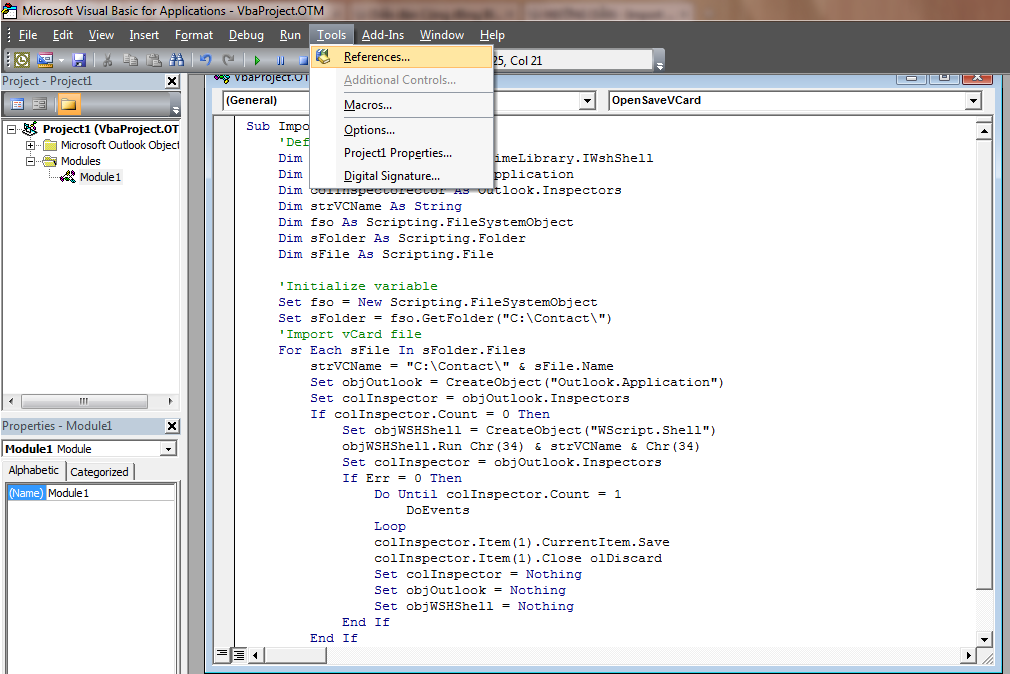The width and height of the screenshot is (1010, 674).
Task: Open the View menu
Action: click(101, 35)
